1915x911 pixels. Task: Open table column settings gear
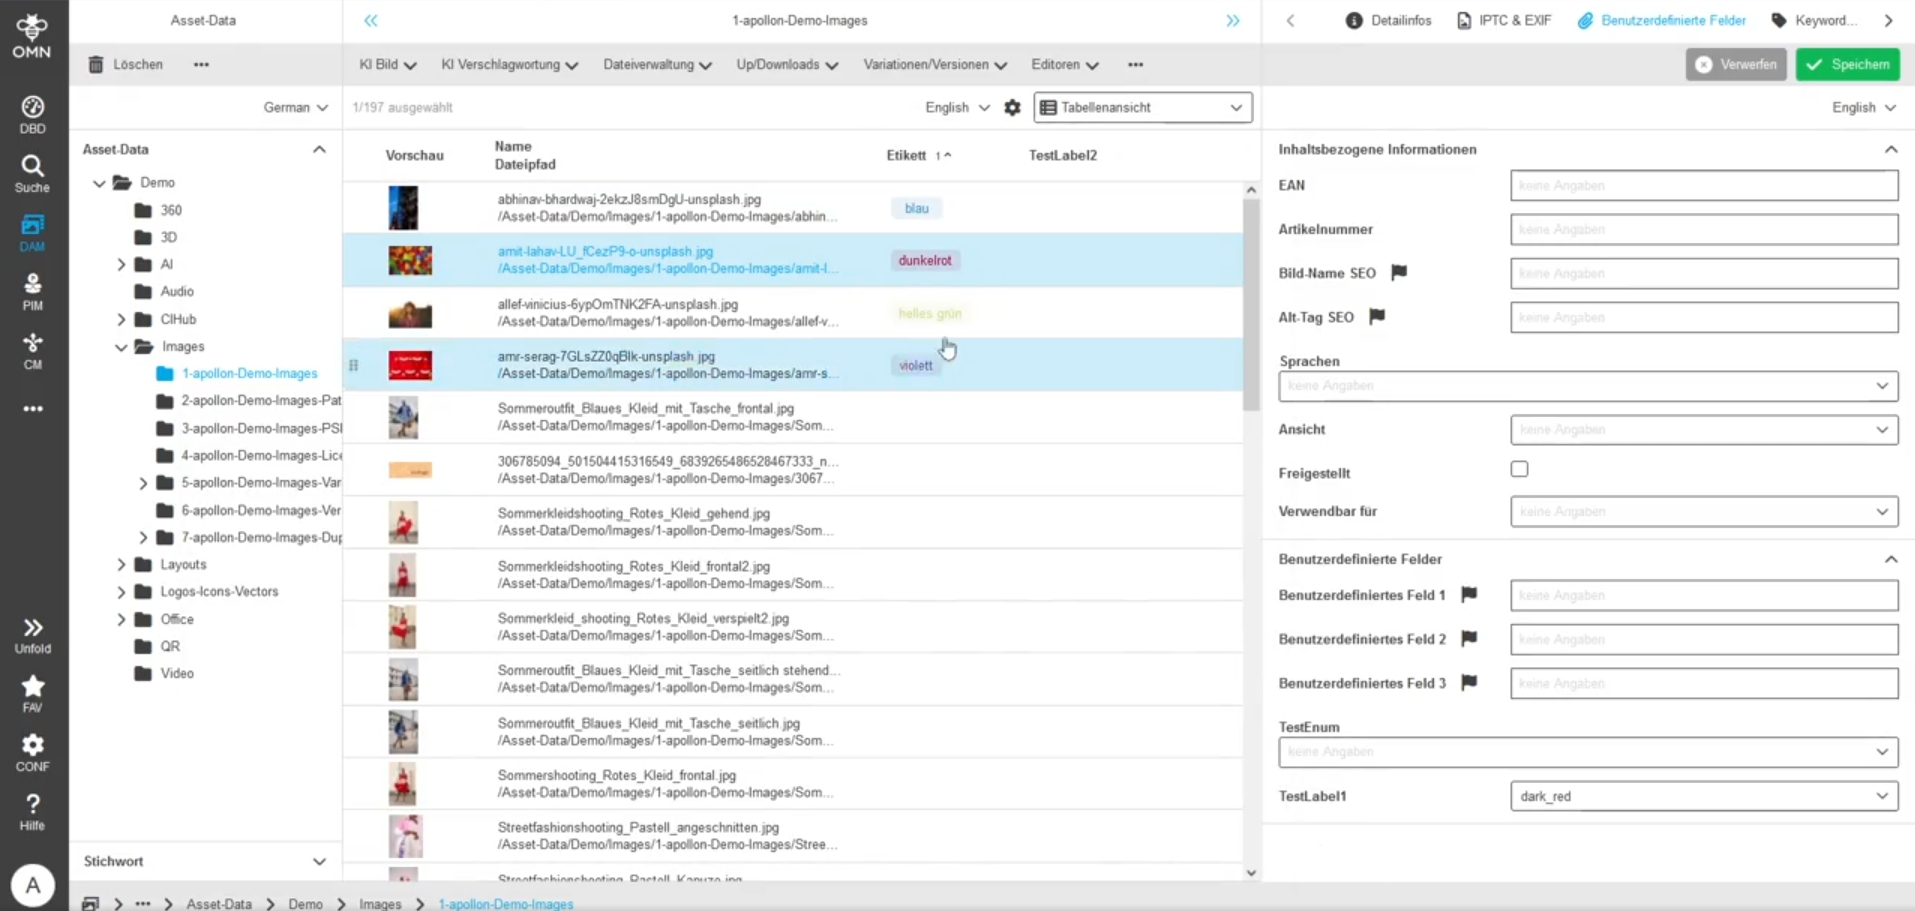coord(1012,108)
